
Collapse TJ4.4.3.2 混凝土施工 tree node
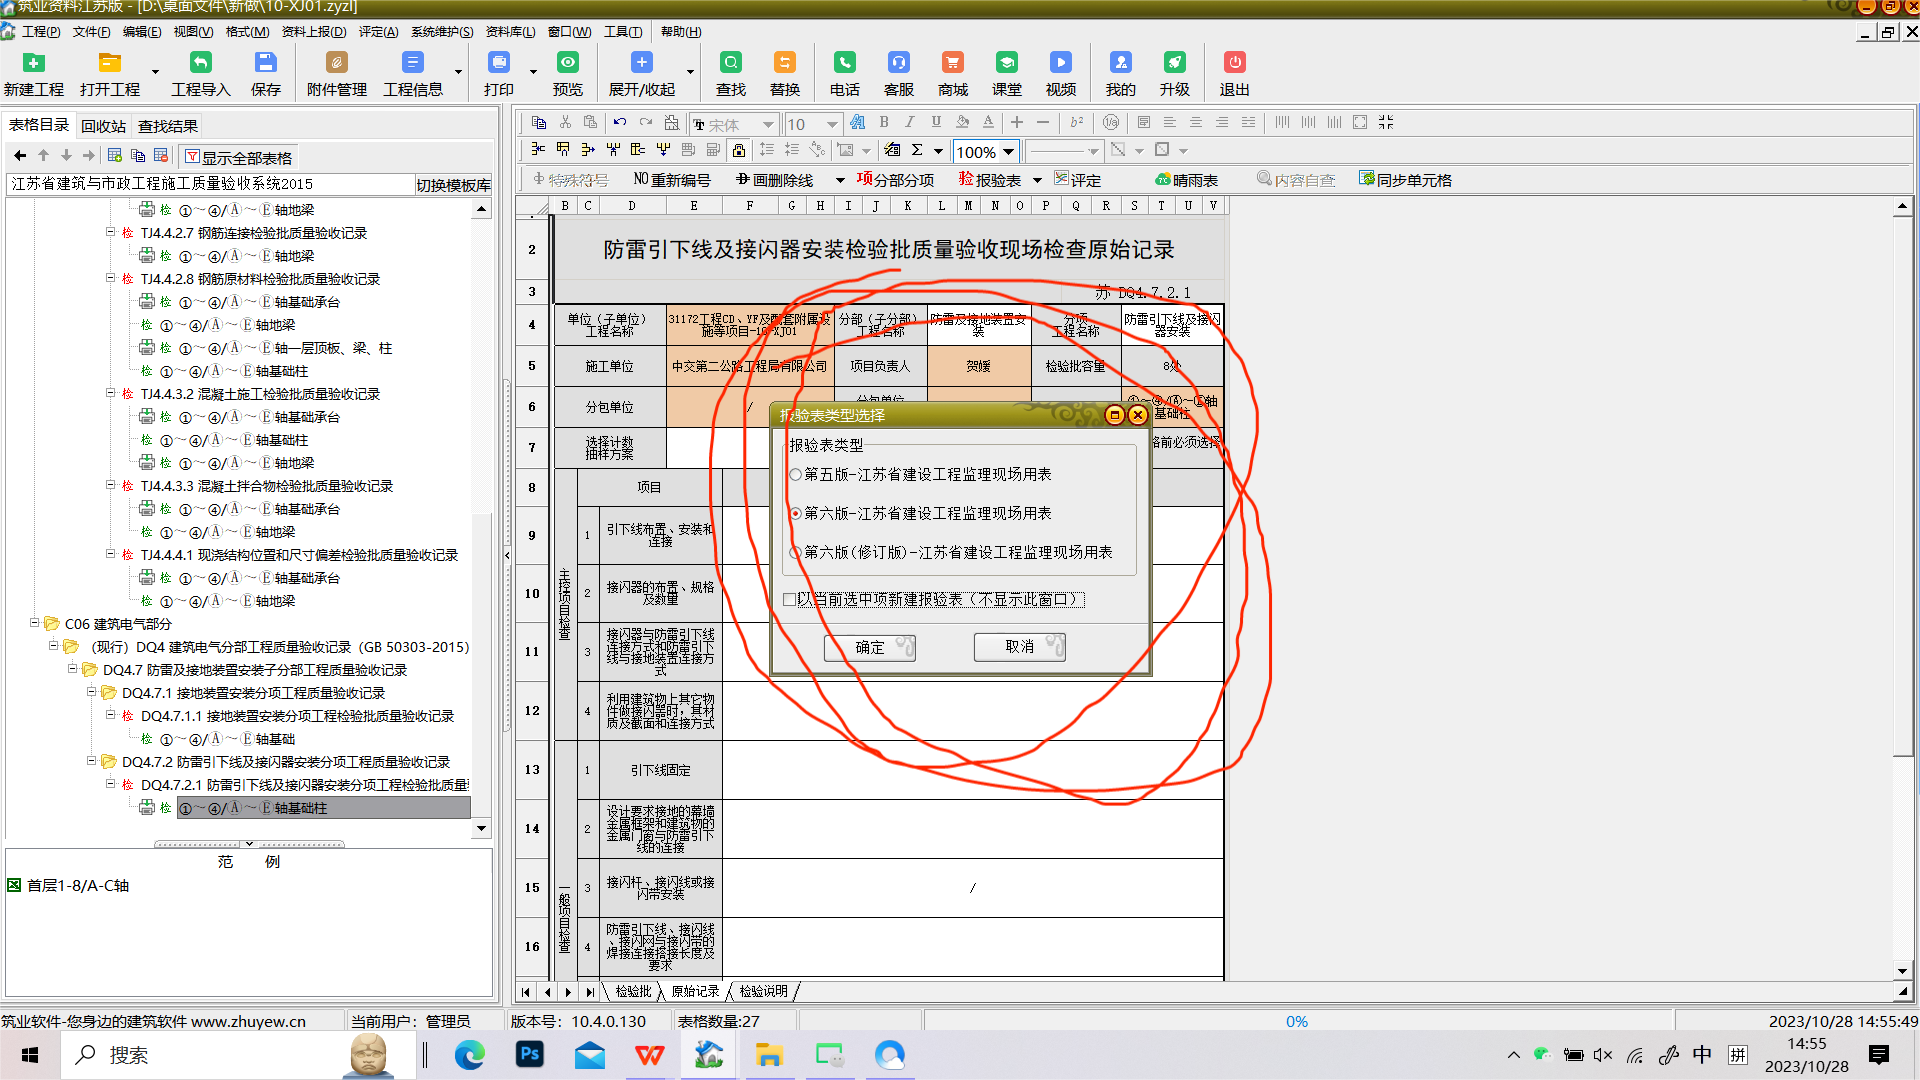[x=110, y=393]
